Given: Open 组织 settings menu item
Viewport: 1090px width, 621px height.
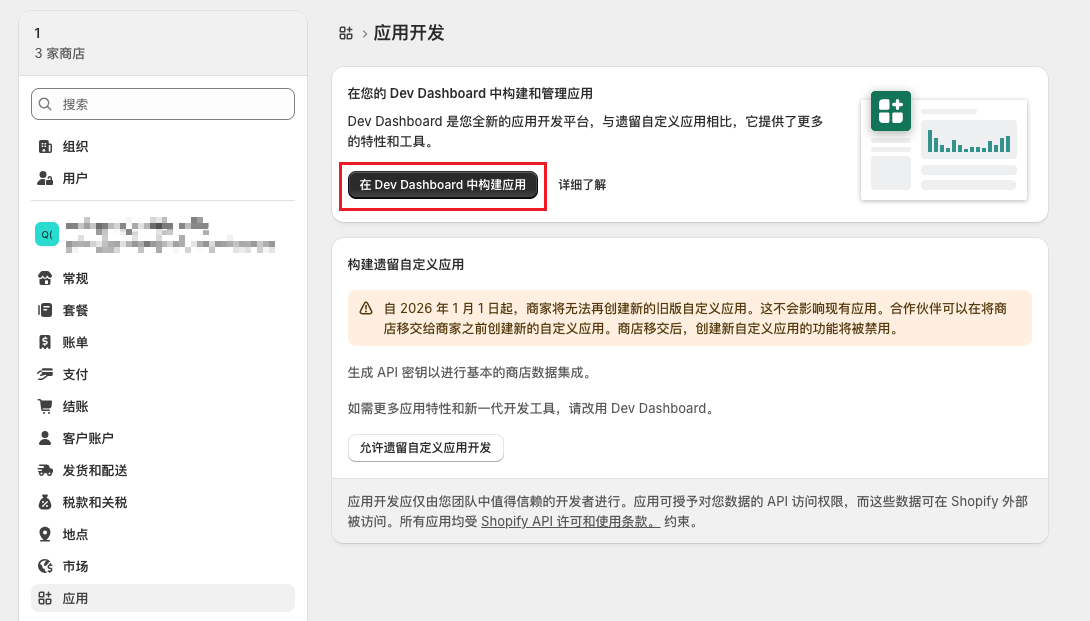Looking at the screenshot, I should 163,146.
